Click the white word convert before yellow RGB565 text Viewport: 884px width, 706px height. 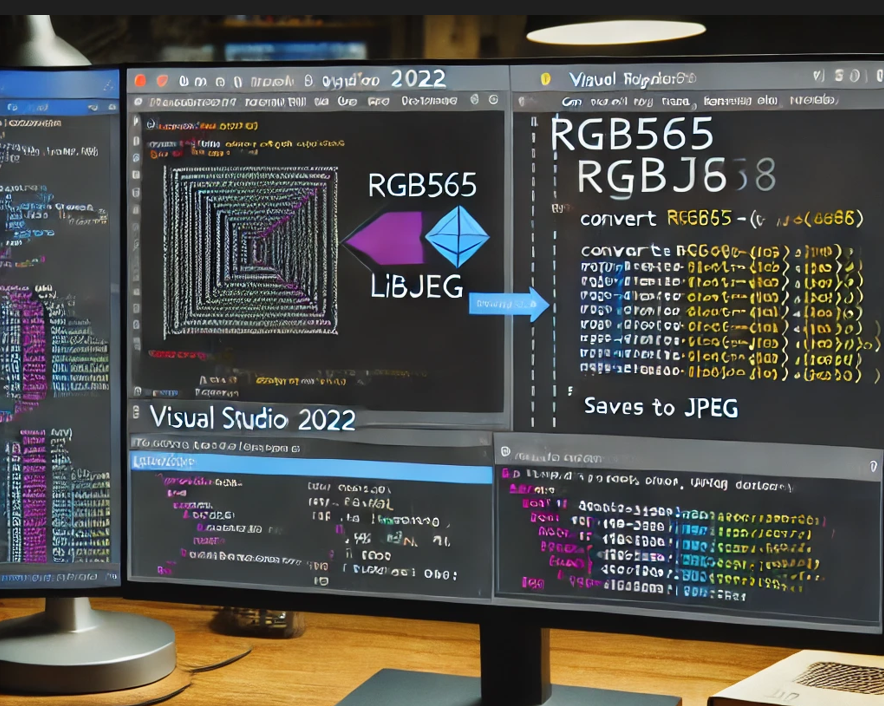click(x=618, y=219)
